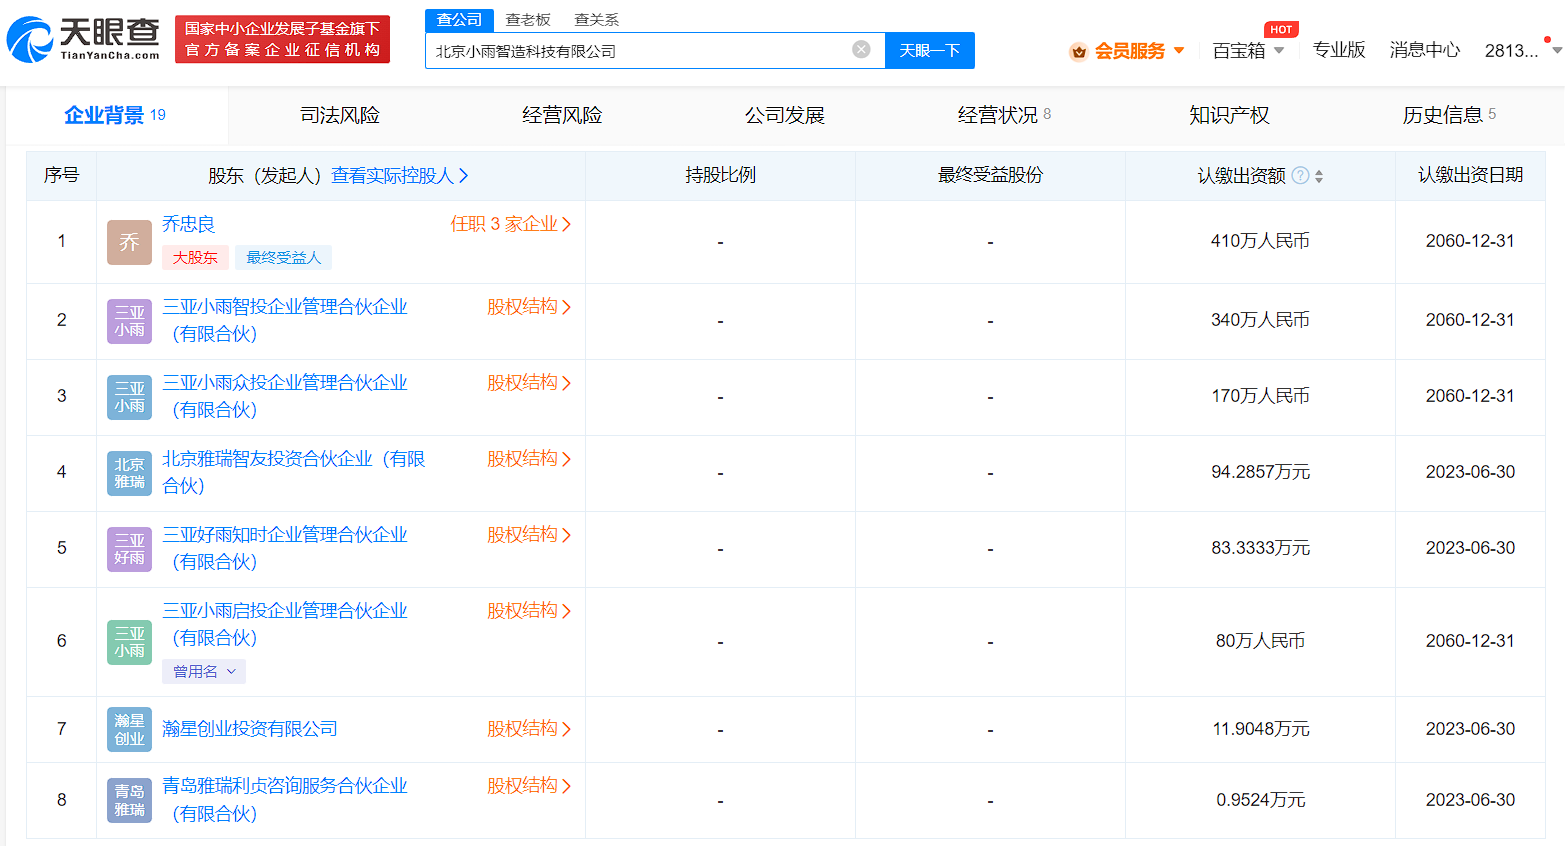Click avatar of 三亚小雨智投企业管理合伙企业
The width and height of the screenshot is (1565, 846).
click(x=129, y=321)
